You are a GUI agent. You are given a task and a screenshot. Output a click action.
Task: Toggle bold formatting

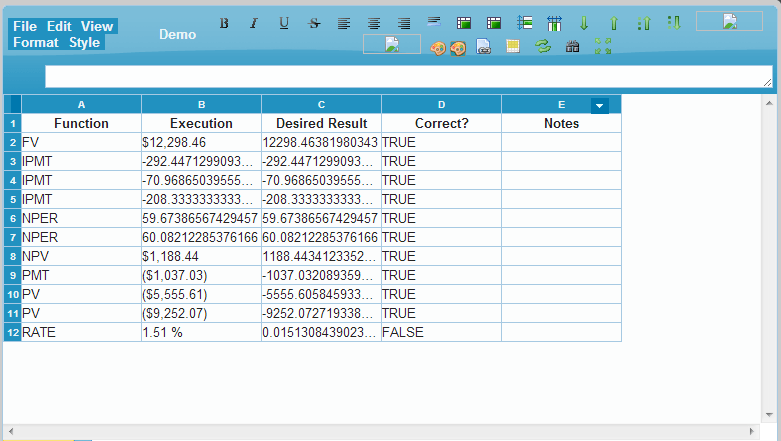[224, 23]
